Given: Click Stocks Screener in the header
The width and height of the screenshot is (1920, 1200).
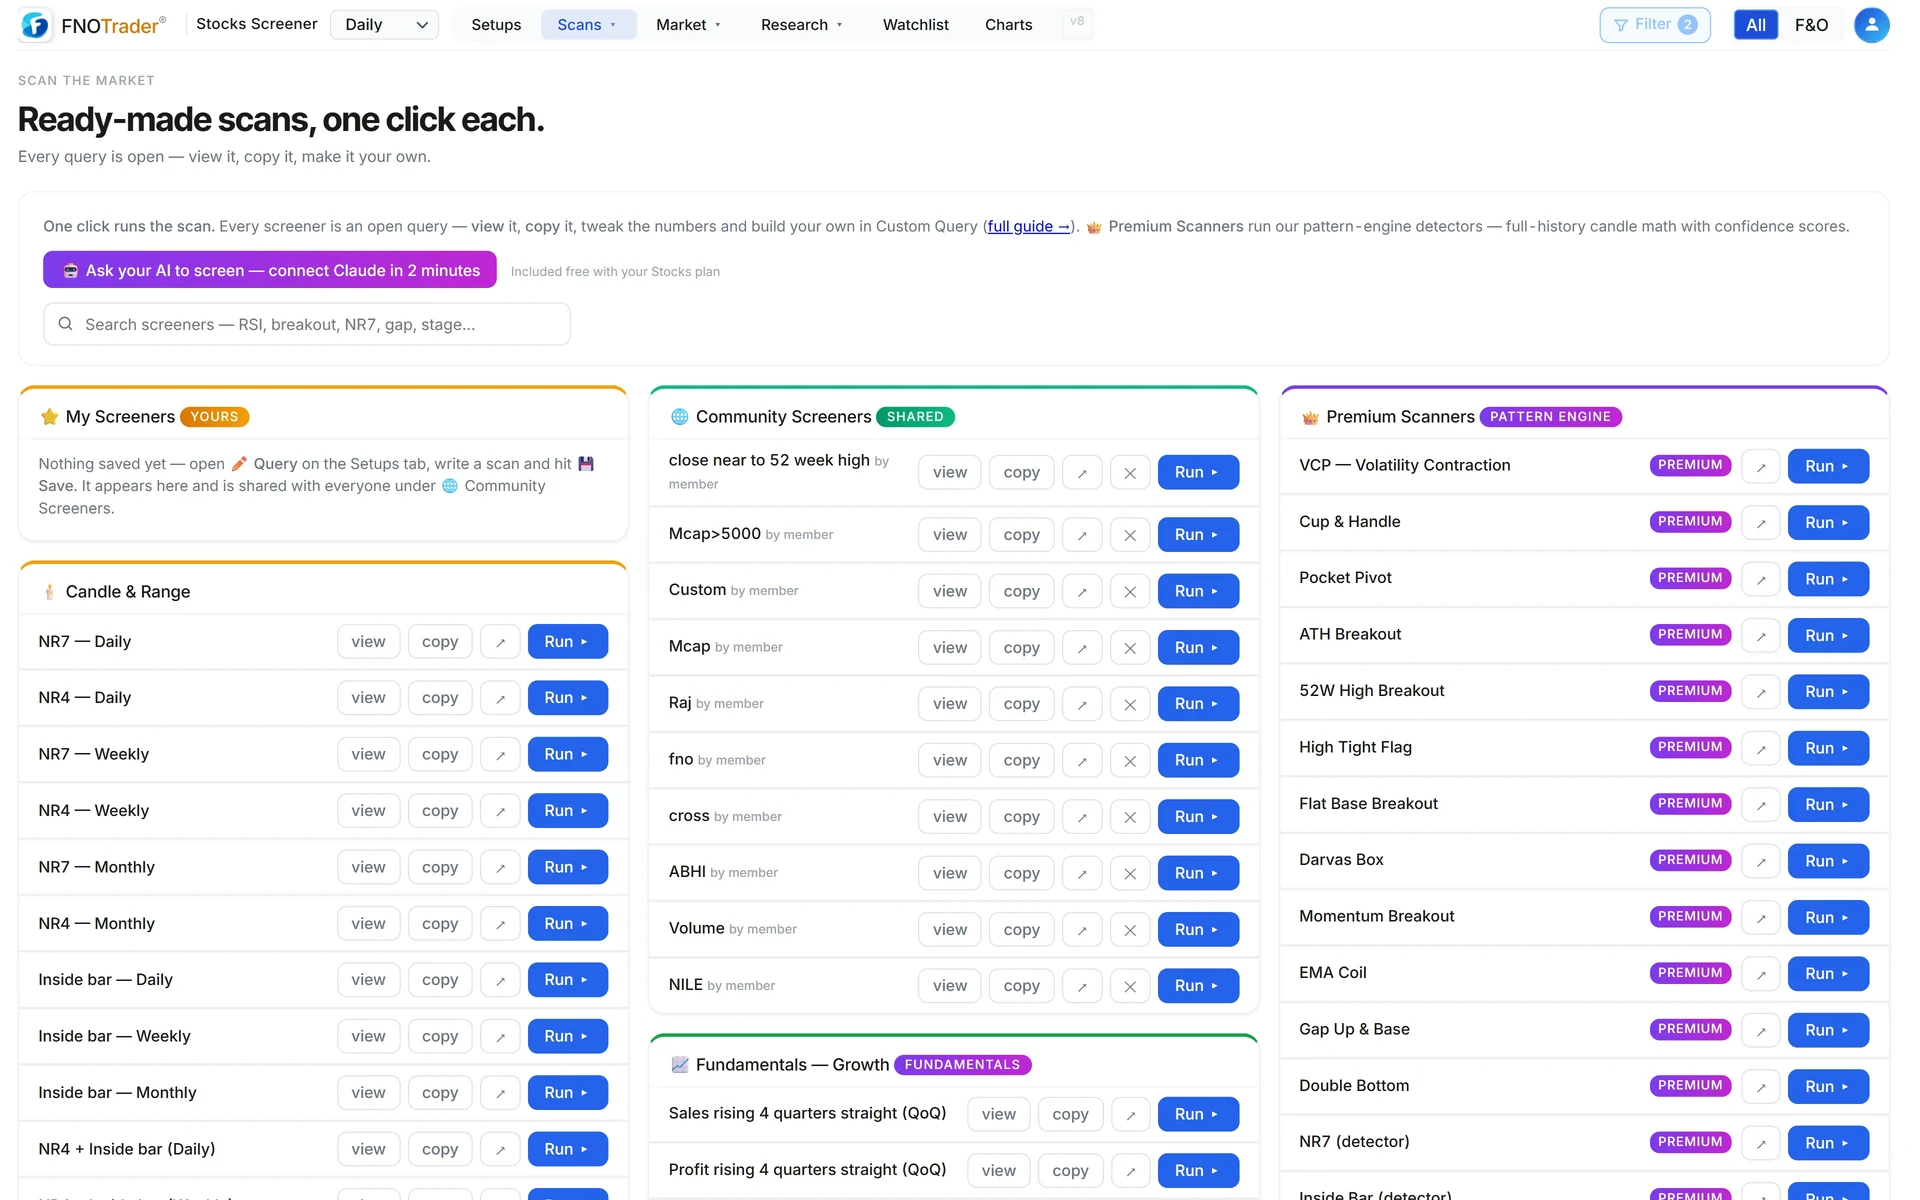Looking at the screenshot, I should [x=257, y=24].
